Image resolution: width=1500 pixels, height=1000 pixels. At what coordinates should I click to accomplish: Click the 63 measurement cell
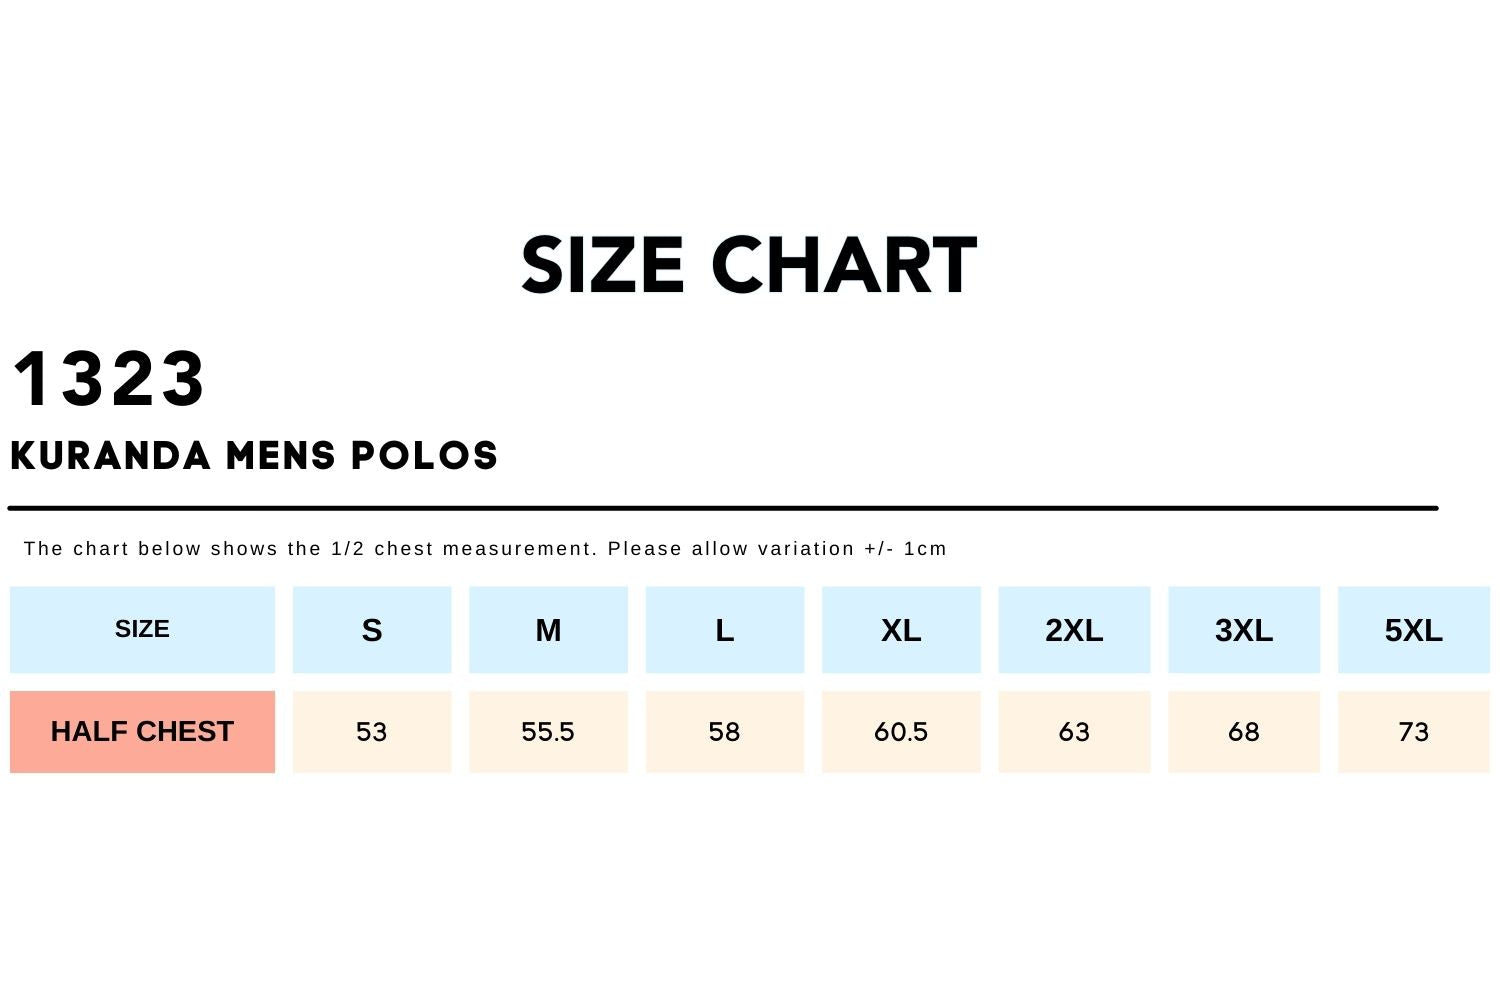pos(1074,732)
